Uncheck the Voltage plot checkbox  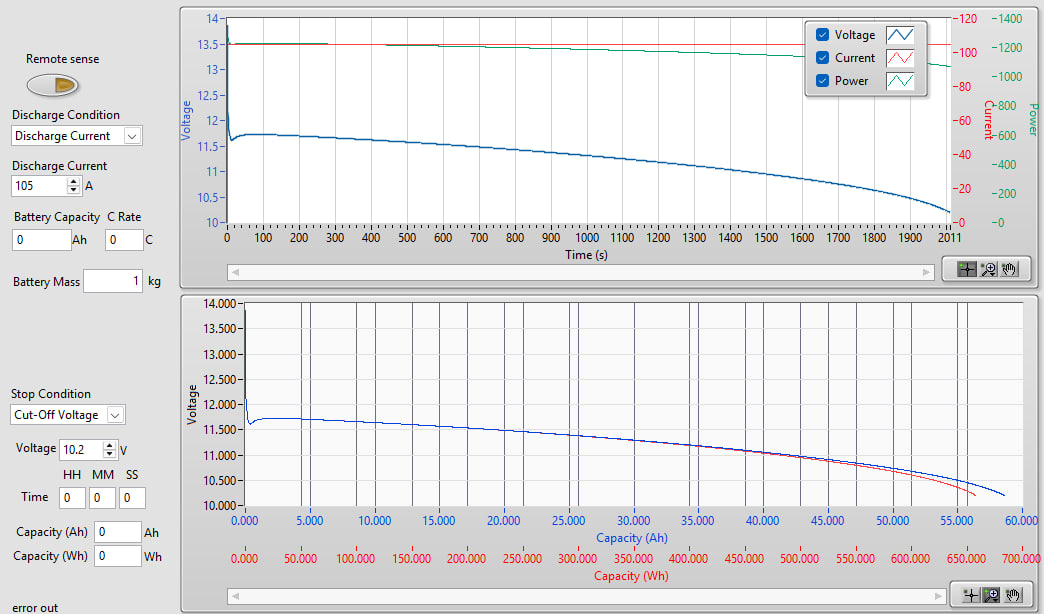click(822, 35)
